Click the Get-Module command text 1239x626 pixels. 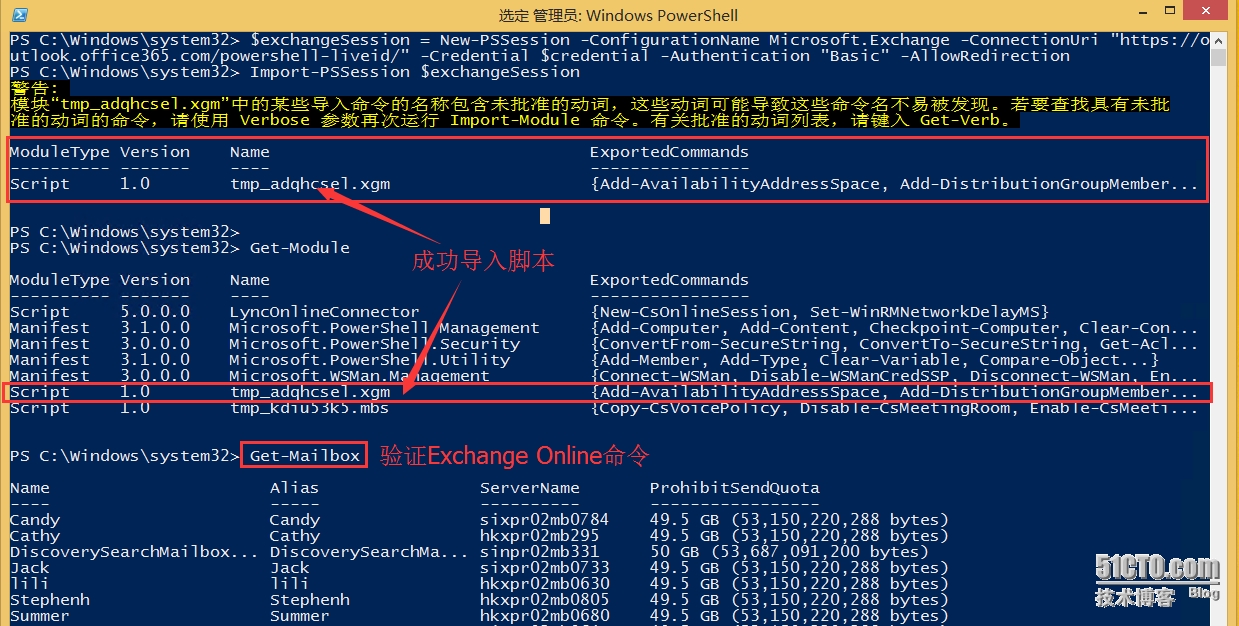pyautogui.click(x=299, y=248)
